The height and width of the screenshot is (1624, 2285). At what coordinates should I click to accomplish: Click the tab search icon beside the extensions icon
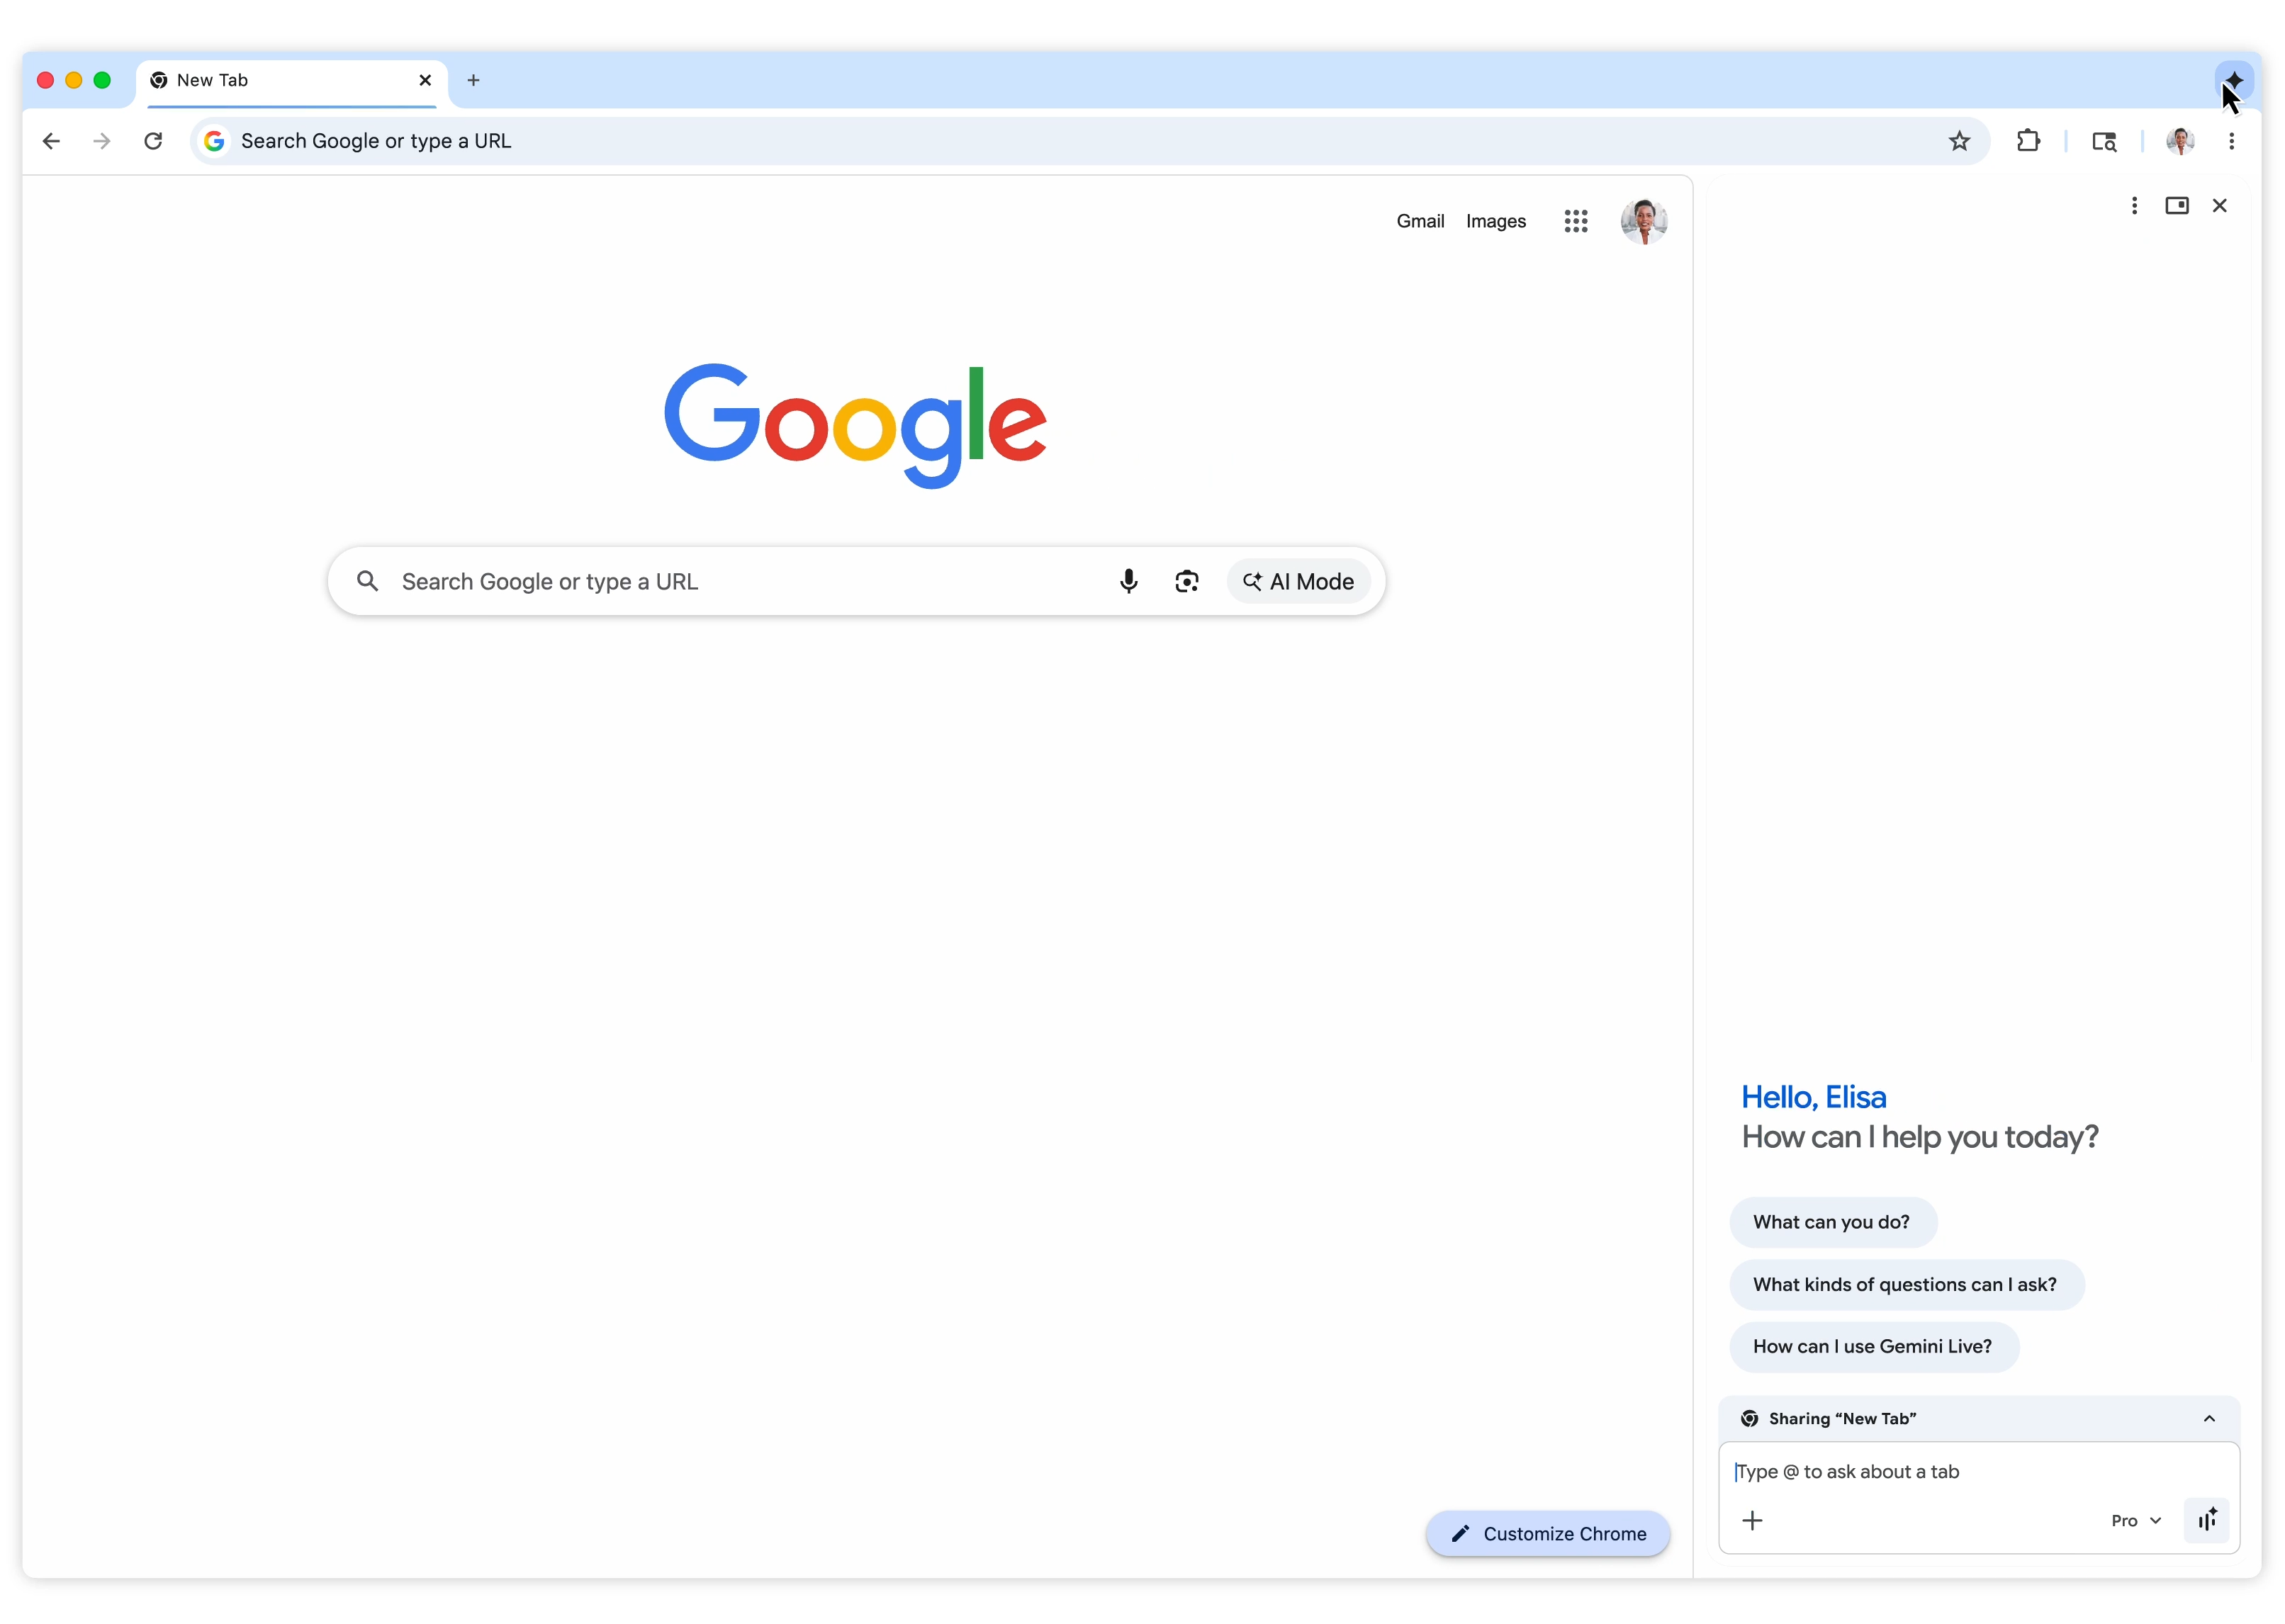[x=2104, y=141]
